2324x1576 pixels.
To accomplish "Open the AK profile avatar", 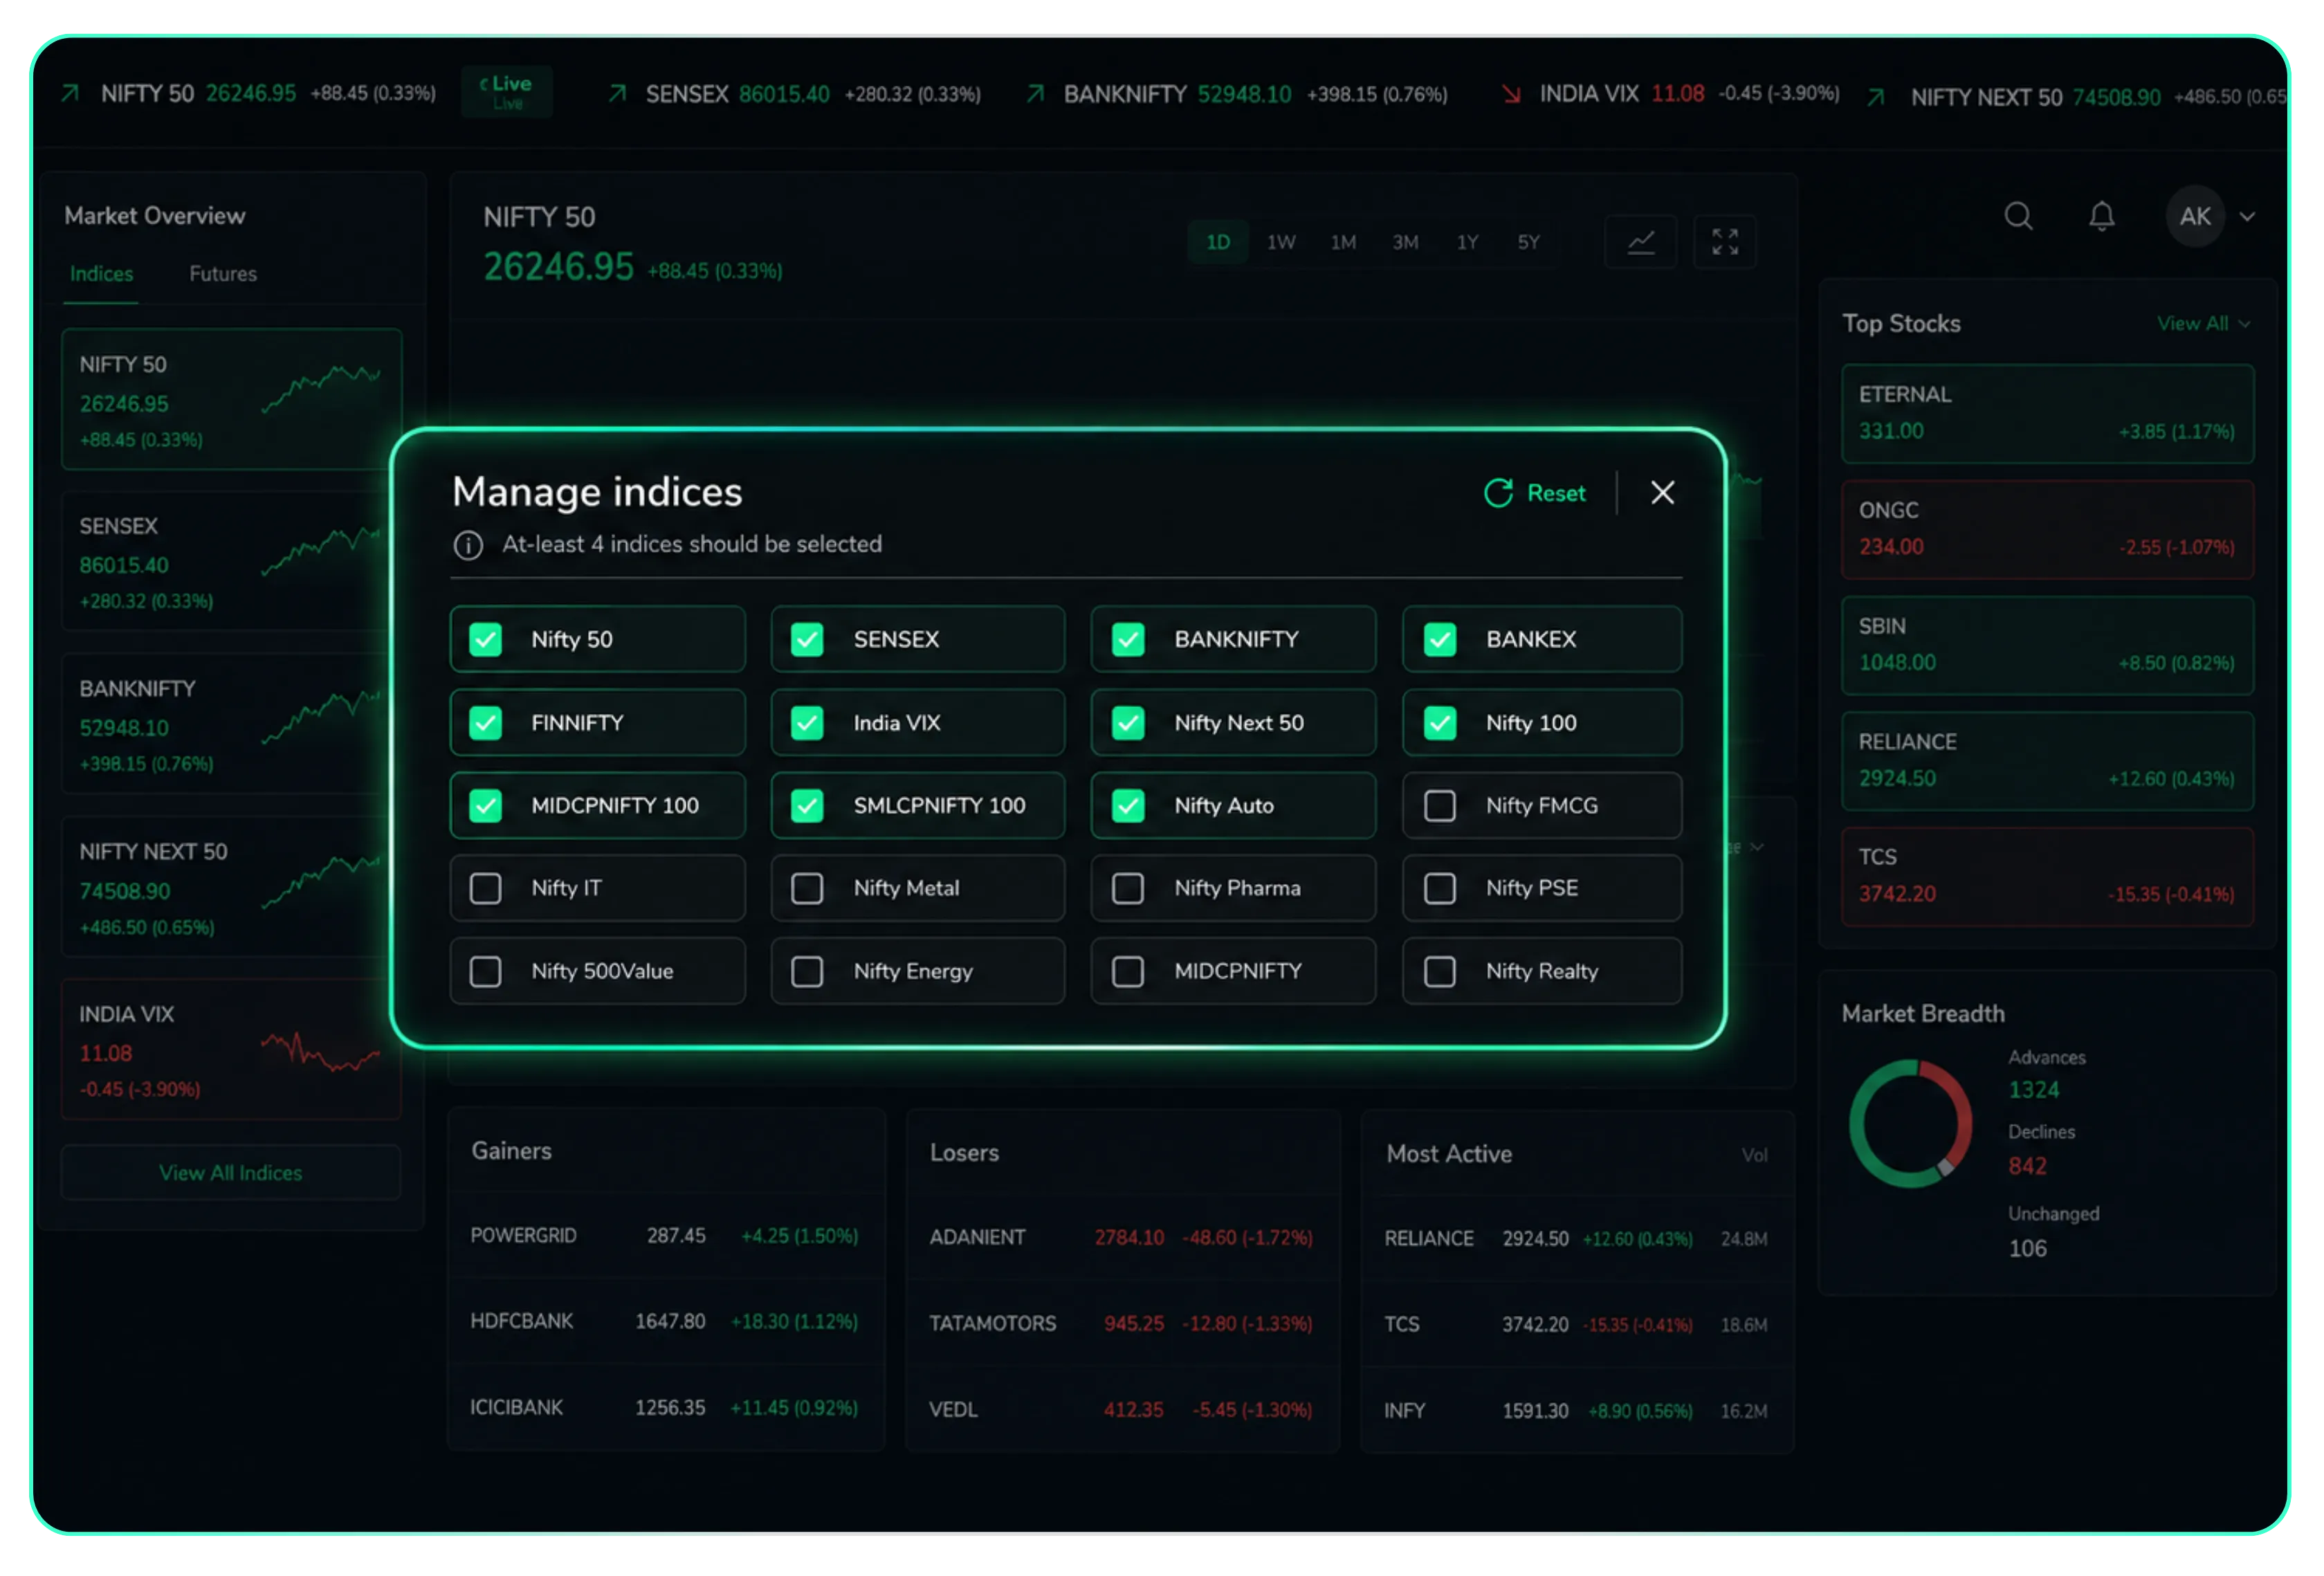I will click(2194, 216).
